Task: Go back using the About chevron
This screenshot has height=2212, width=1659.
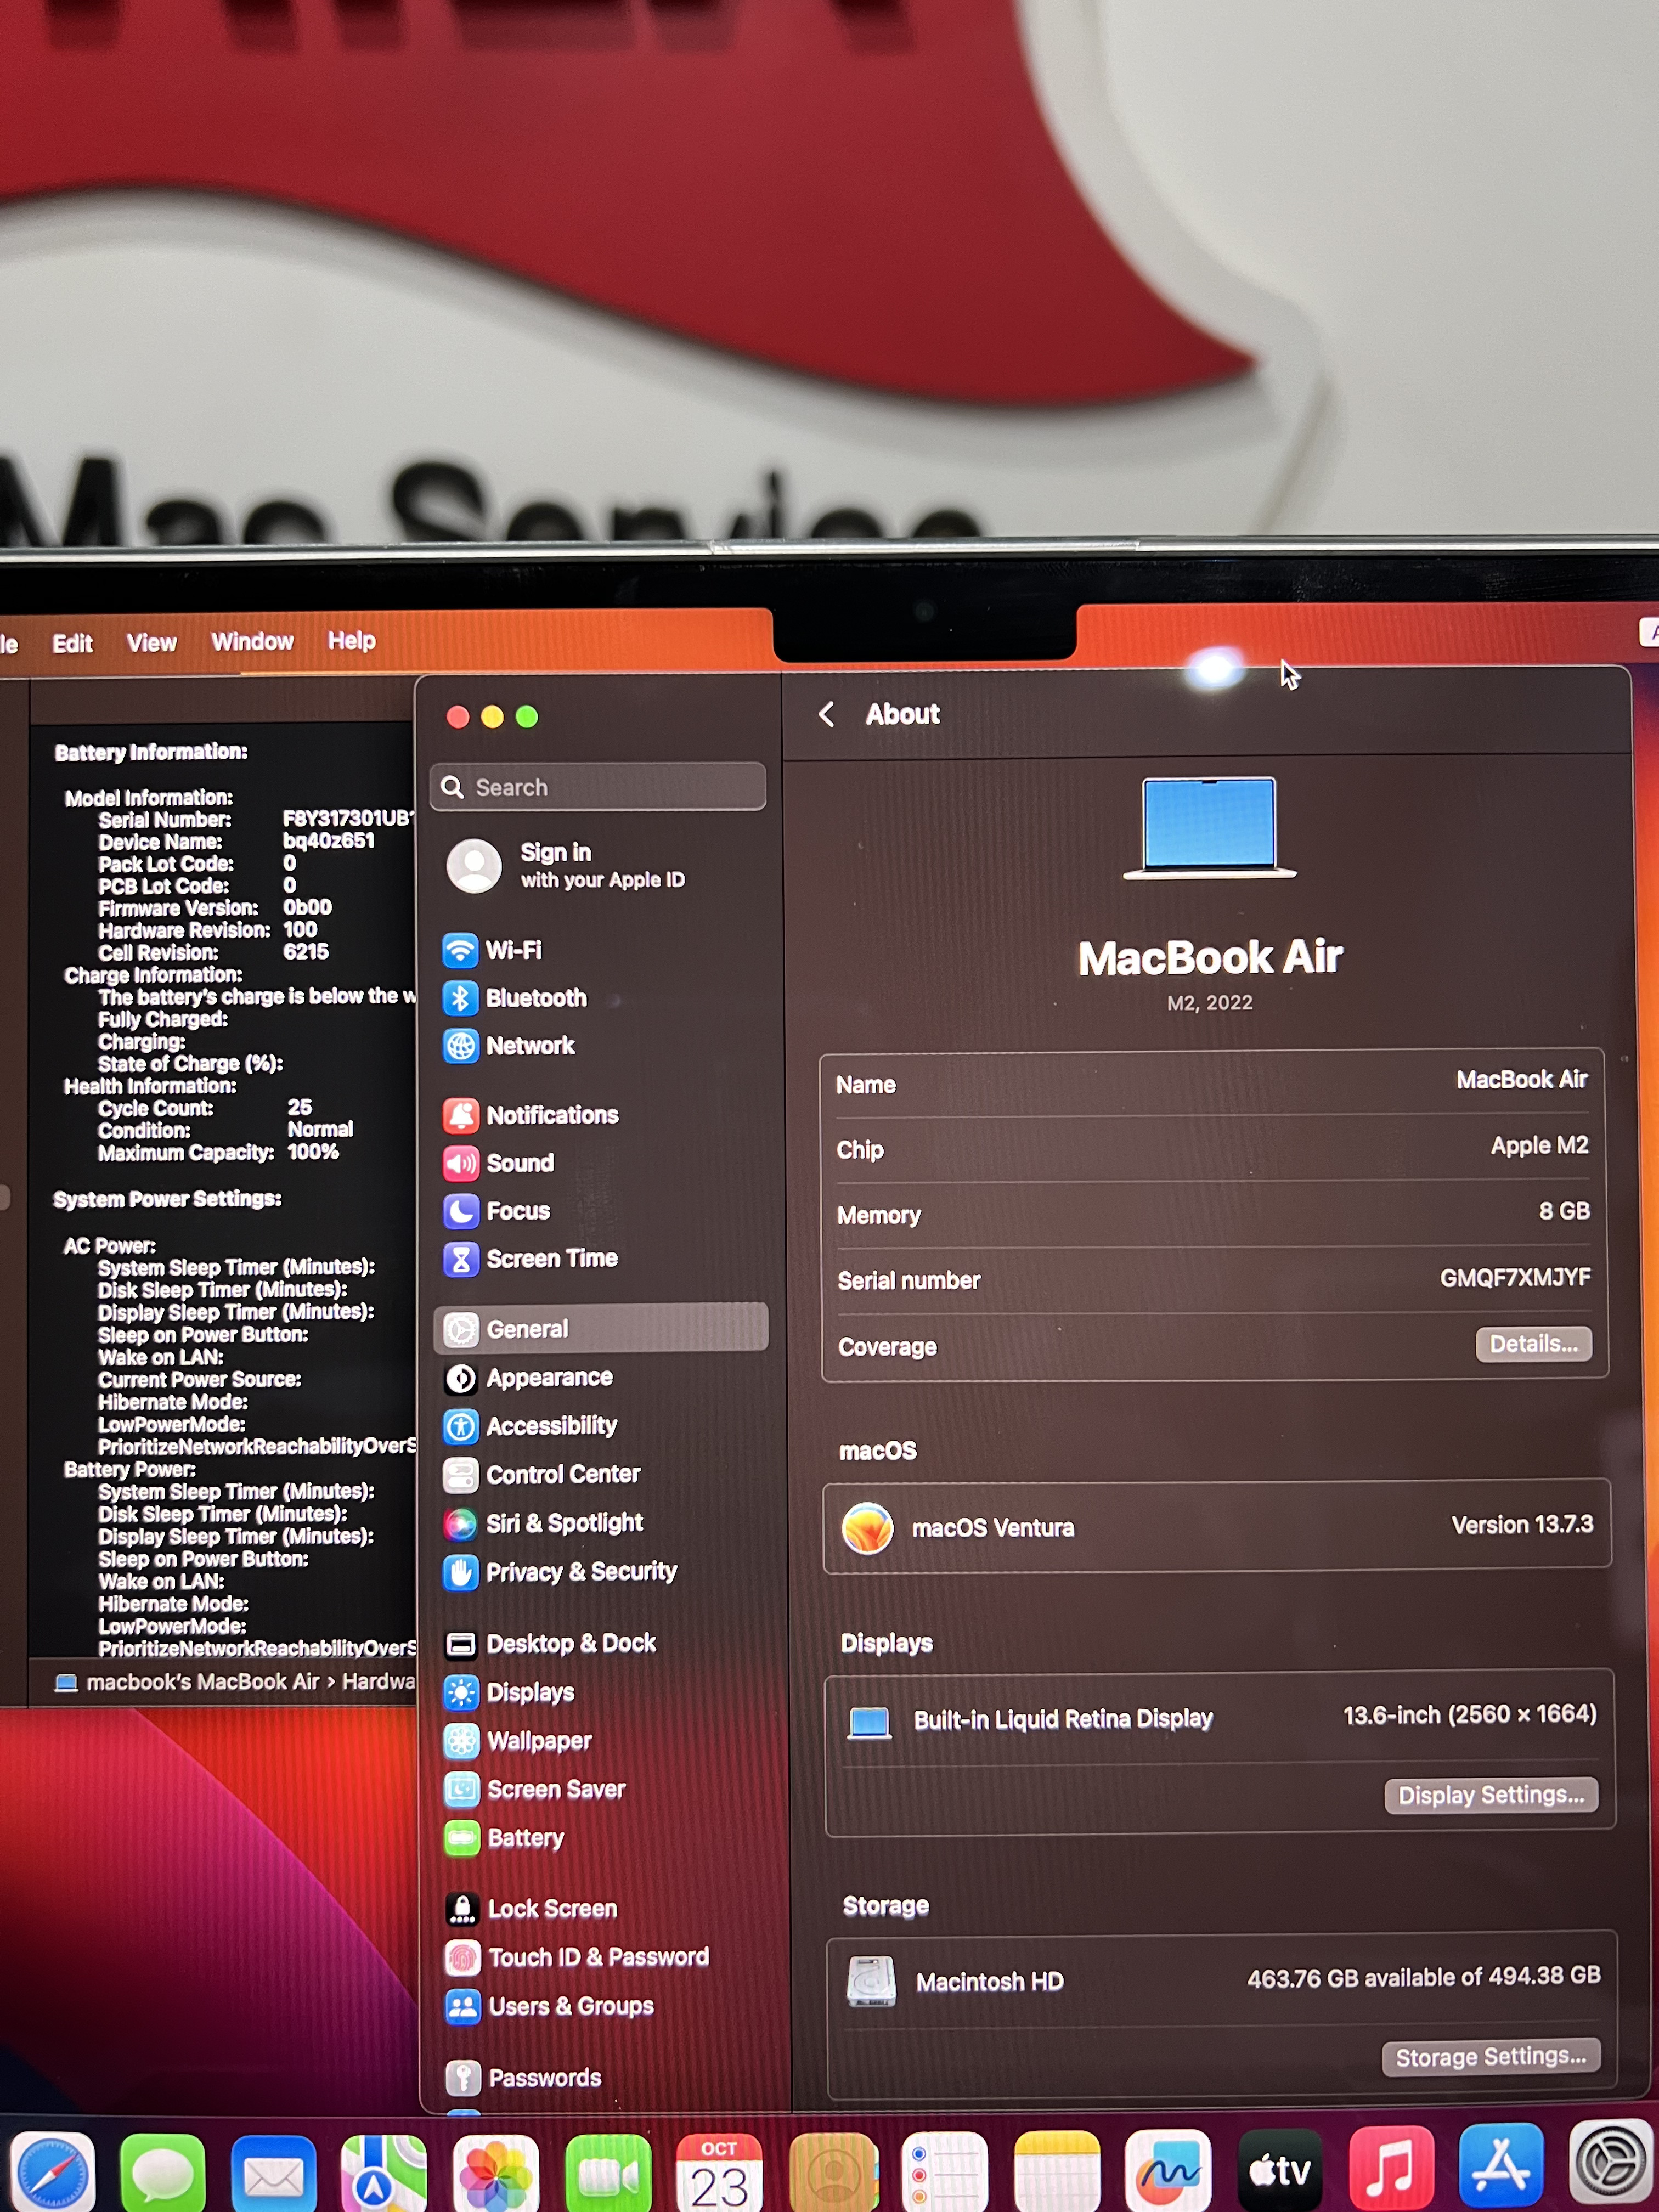Action: [x=826, y=714]
